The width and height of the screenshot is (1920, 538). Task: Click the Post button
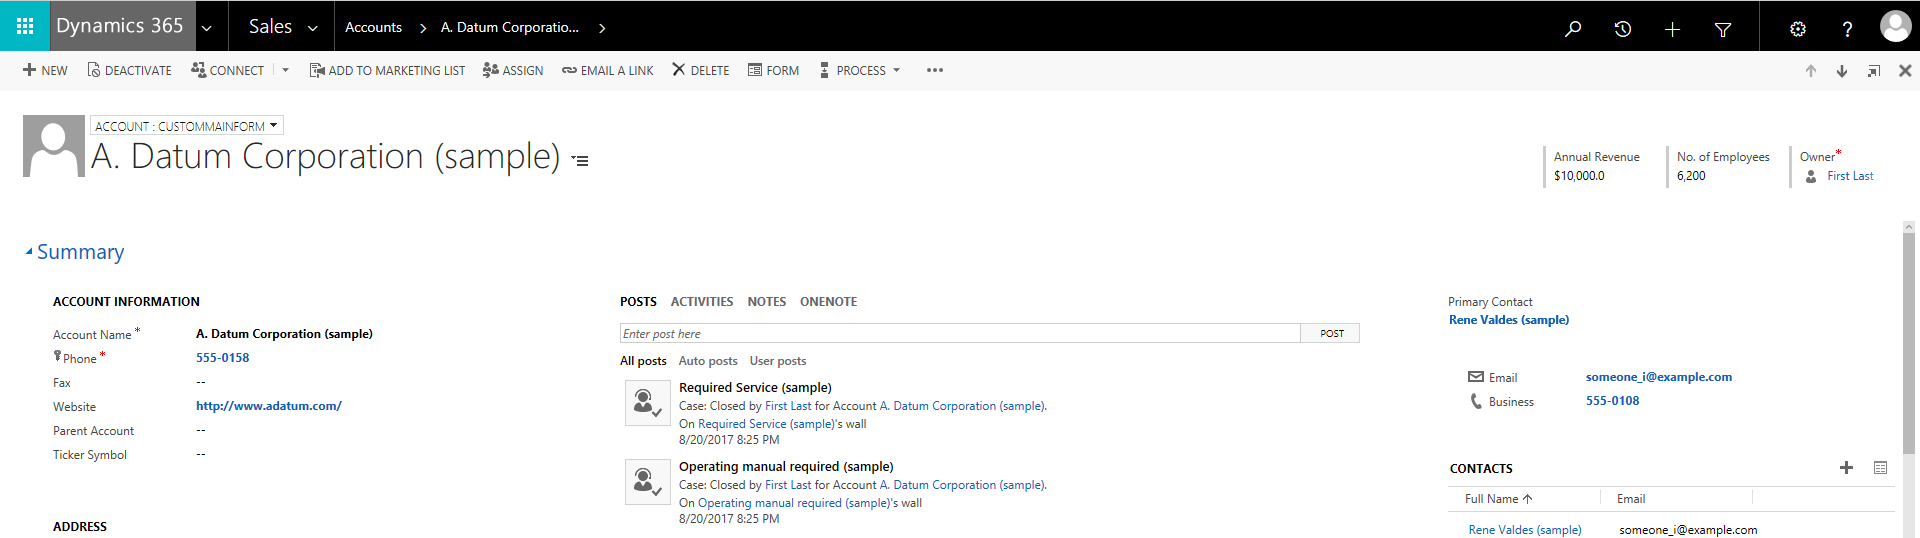point(1331,334)
